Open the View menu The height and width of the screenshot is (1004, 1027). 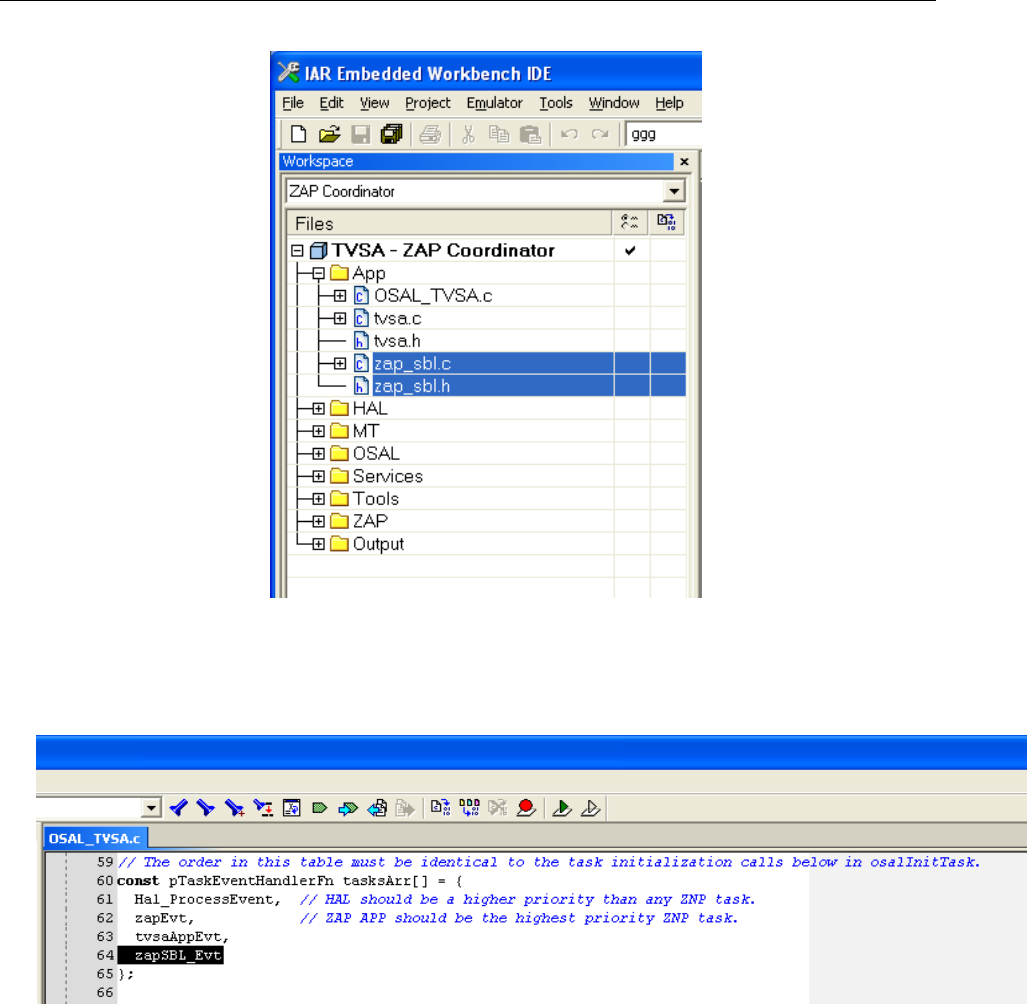click(x=374, y=103)
